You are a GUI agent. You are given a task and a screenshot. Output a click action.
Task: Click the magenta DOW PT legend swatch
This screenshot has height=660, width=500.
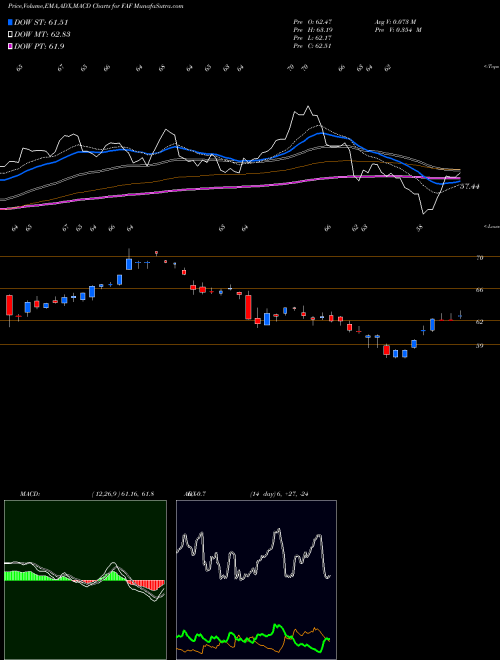click(x=10, y=46)
